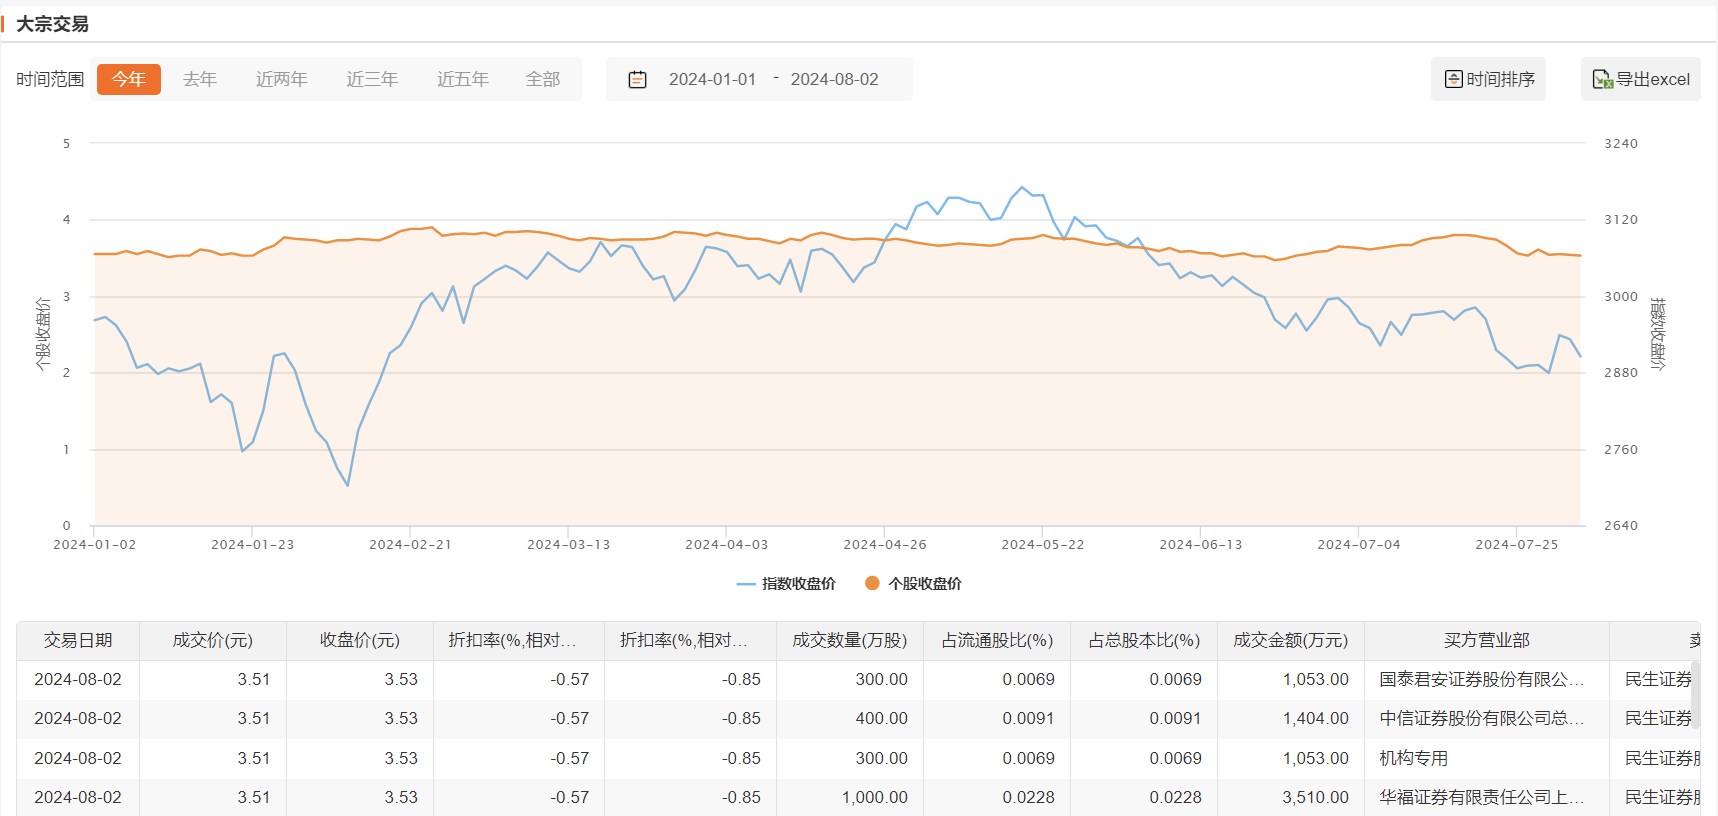Select 近两年 time range option
1718x816 pixels.
coord(281,79)
